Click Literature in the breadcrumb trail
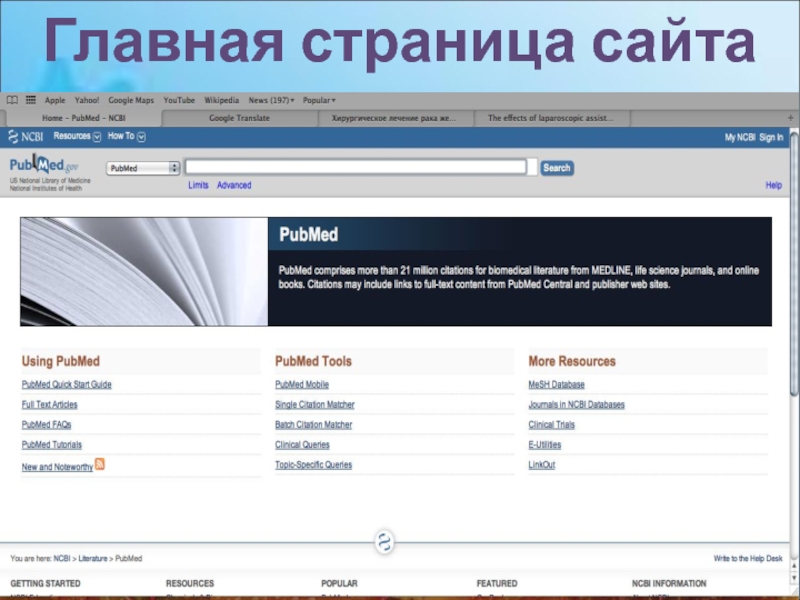Screen dimensions: 800x600 coord(93,559)
